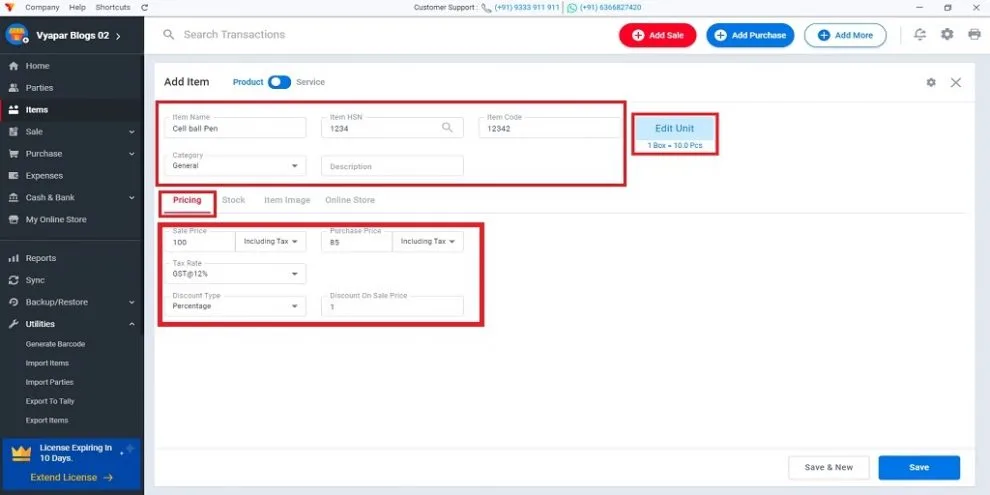Click the Item Name field
This screenshot has height=495, width=990.
235,128
